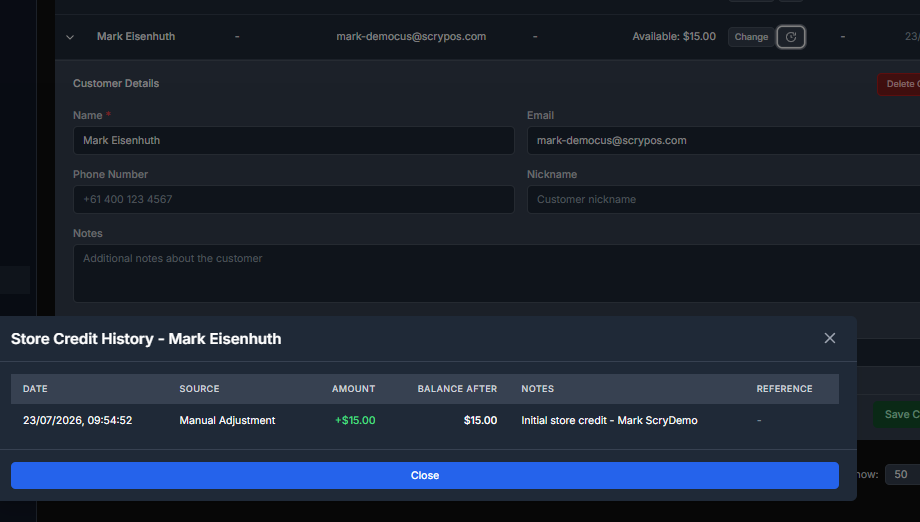Edit the Email field in Customer Details
The width and height of the screenshot is (920, 522).
pyautogui.click(x=723, y=141)
